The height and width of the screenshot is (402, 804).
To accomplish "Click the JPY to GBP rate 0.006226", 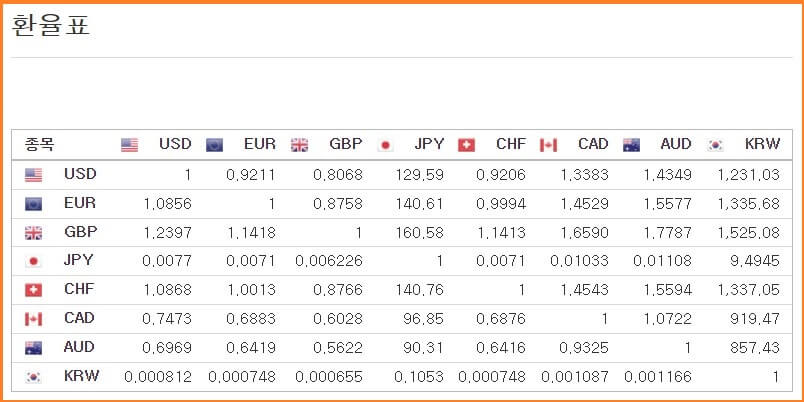I will point(329,262).
